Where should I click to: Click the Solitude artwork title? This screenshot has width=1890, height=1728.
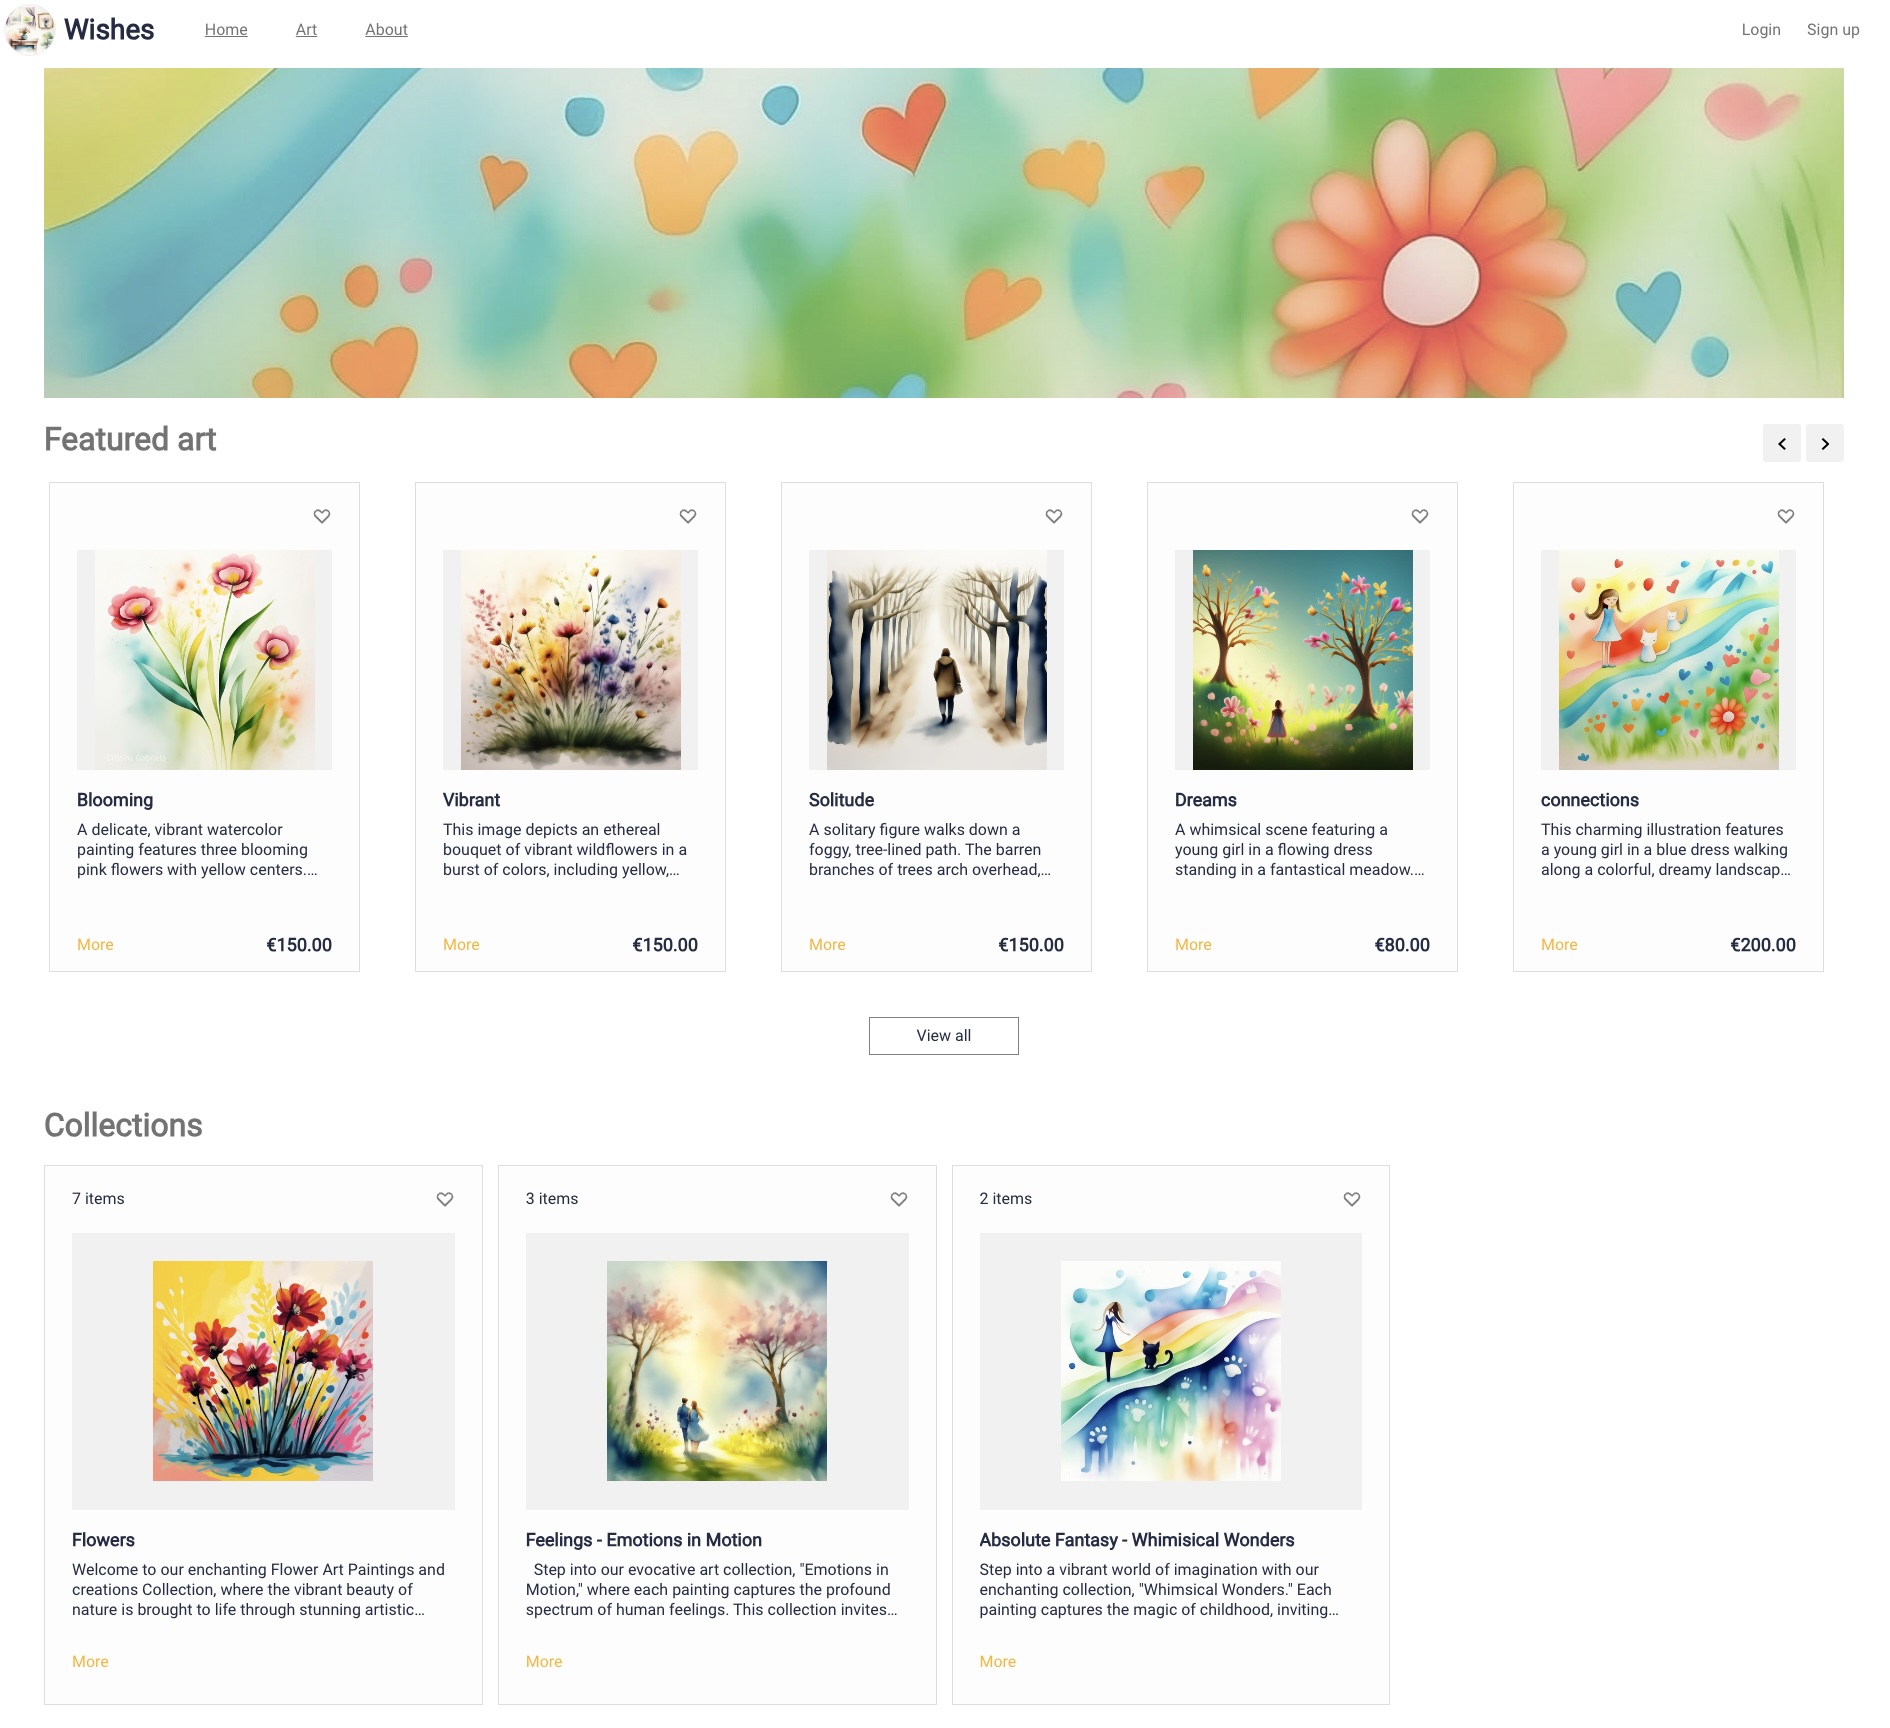coord(841,800)
